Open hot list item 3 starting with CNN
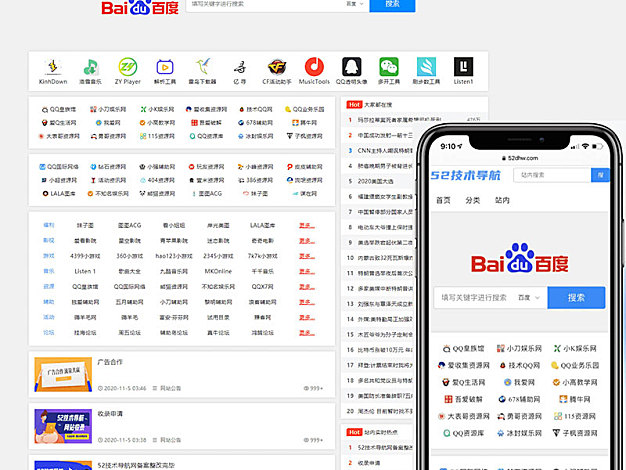This screenshot has width=626, height=470. (384, 151)
